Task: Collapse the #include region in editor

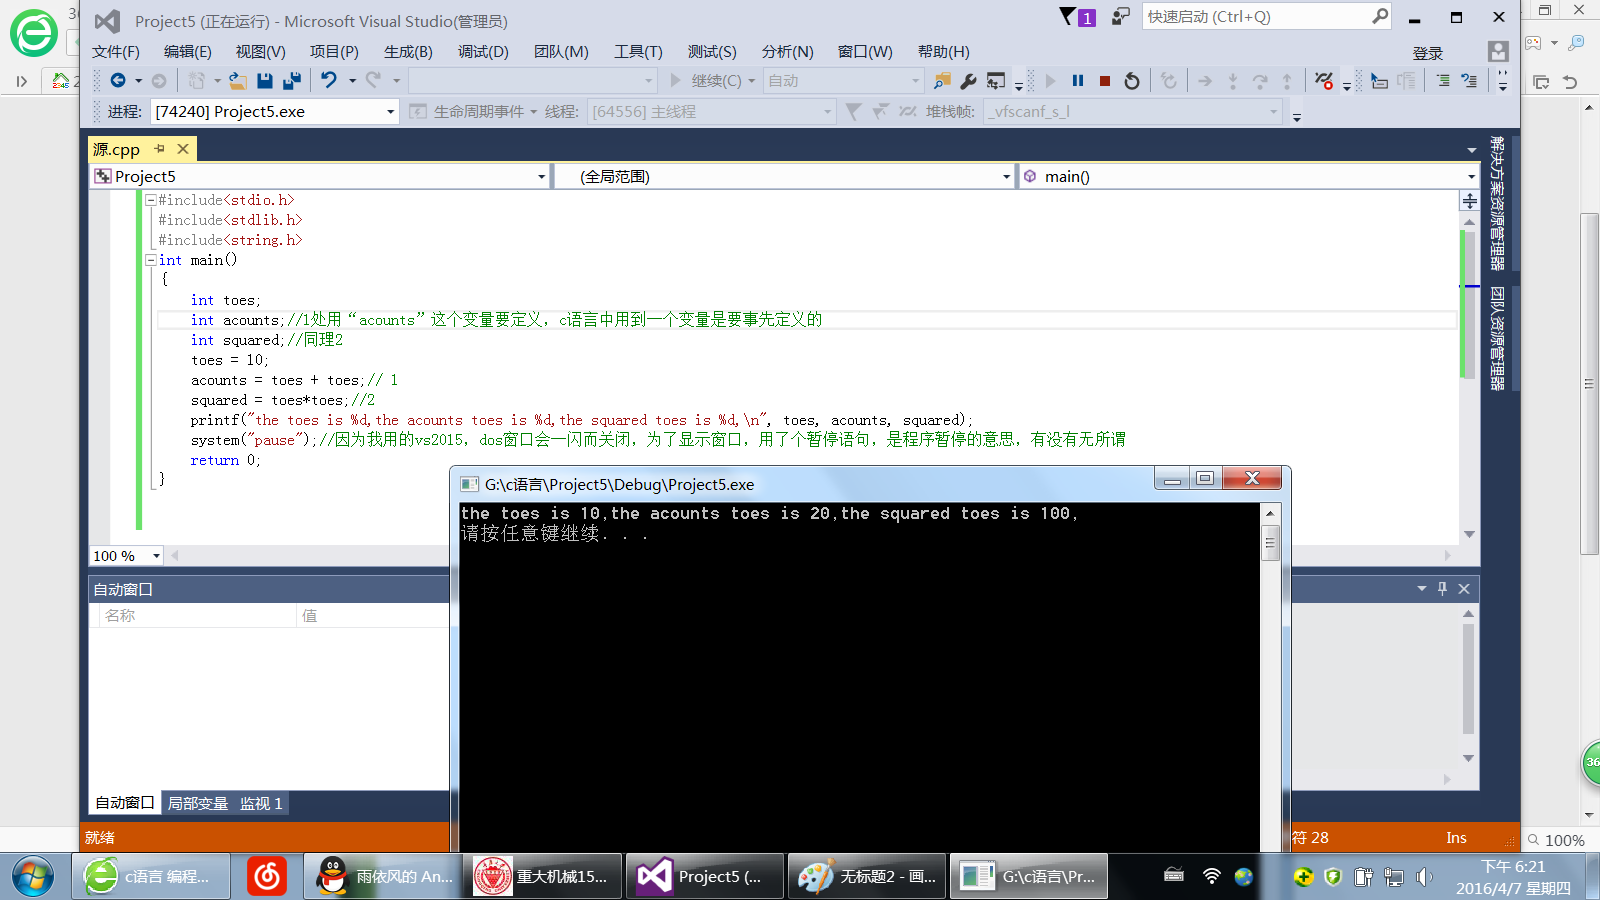Action: [x=150, y=200]
